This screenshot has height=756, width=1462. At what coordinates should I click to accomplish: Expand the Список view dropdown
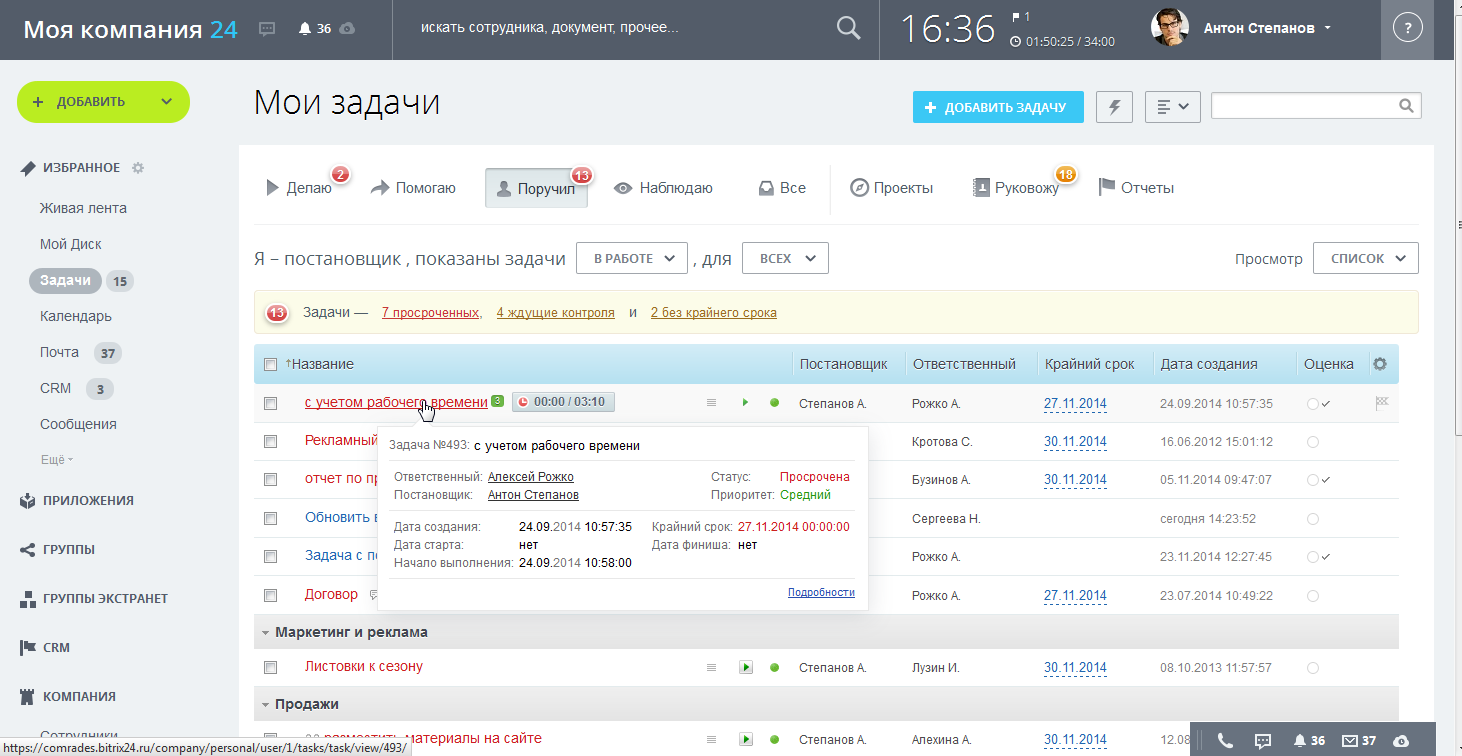coord(1365,258)
